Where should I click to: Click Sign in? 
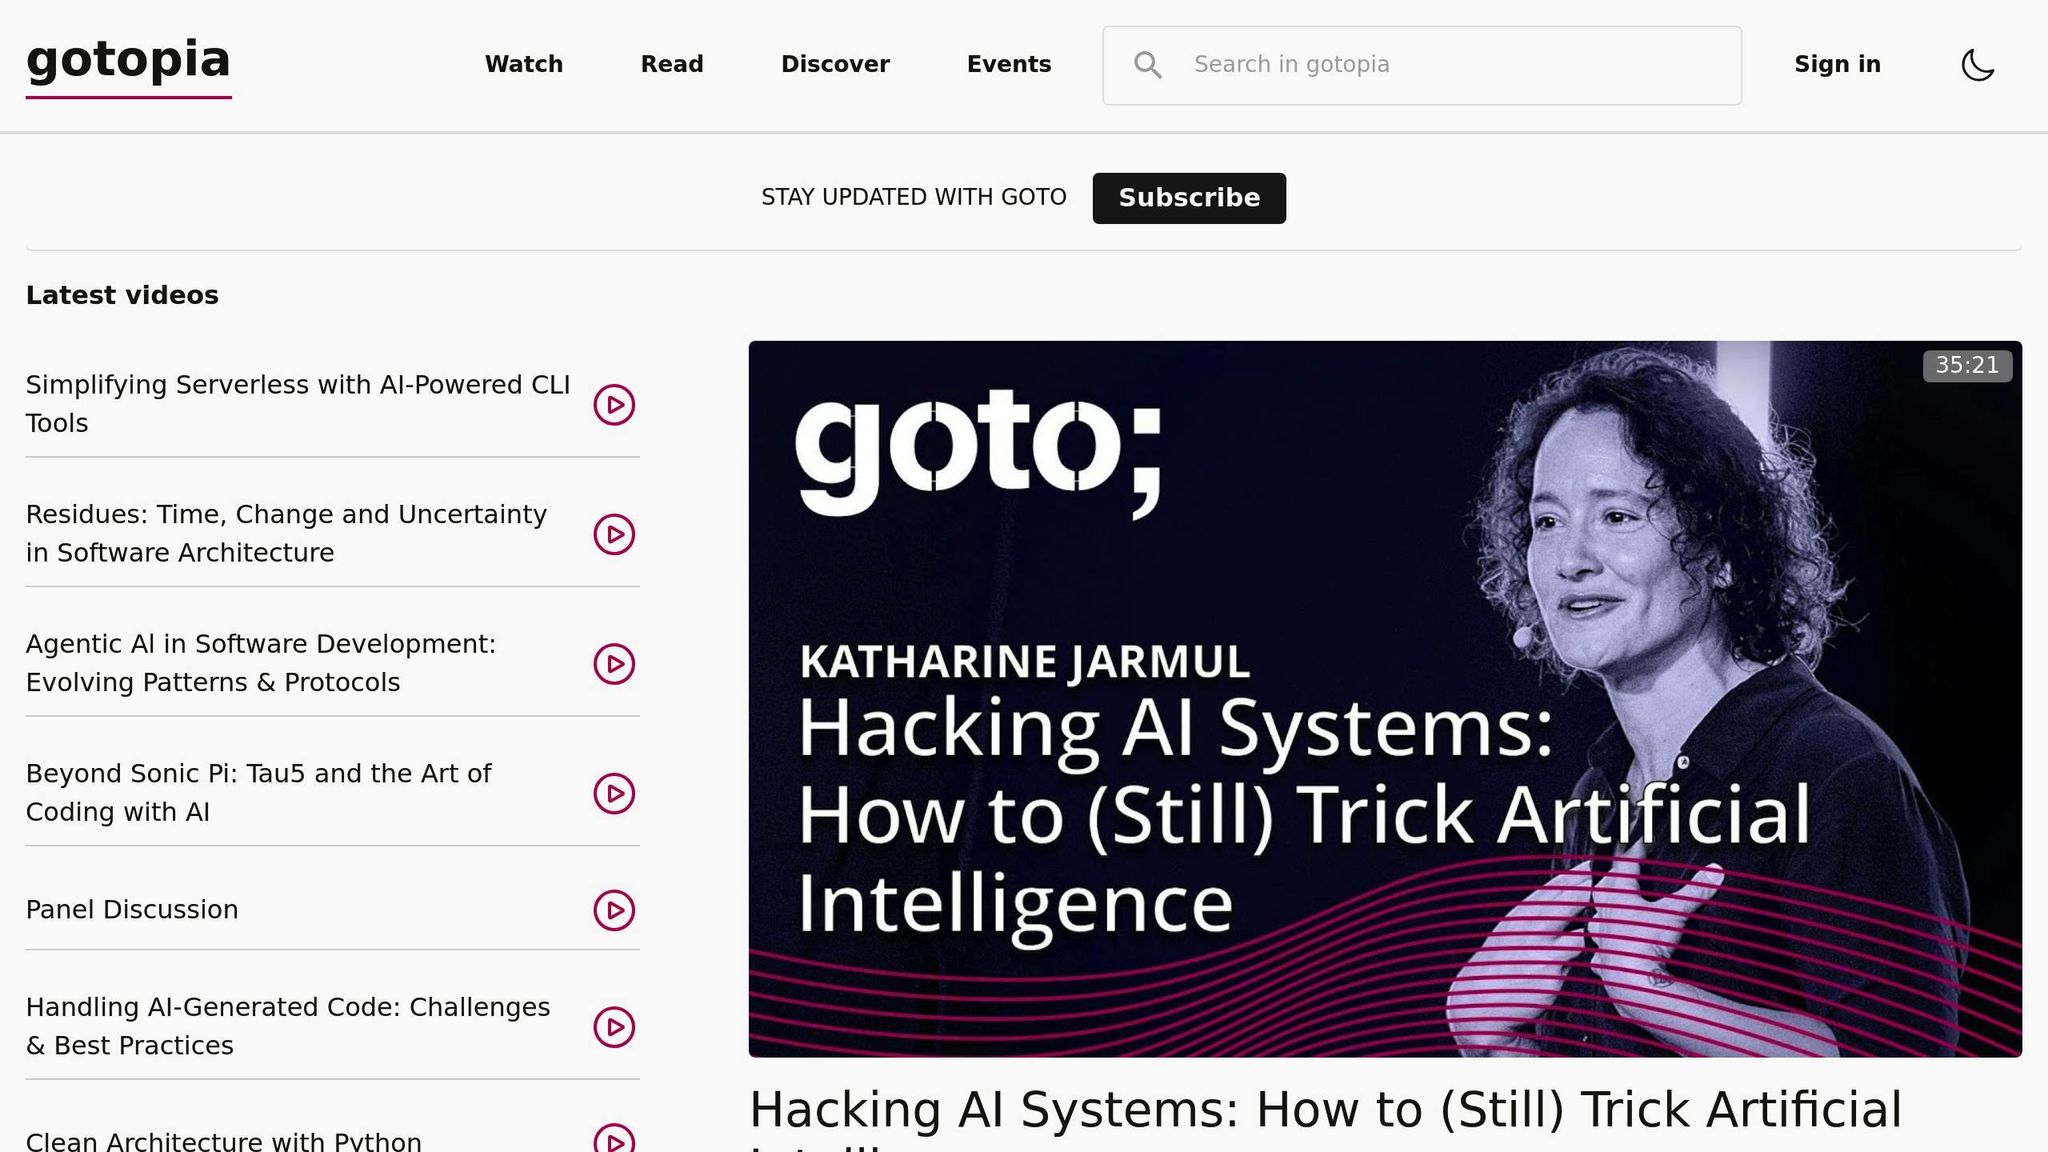point(1837,64)
